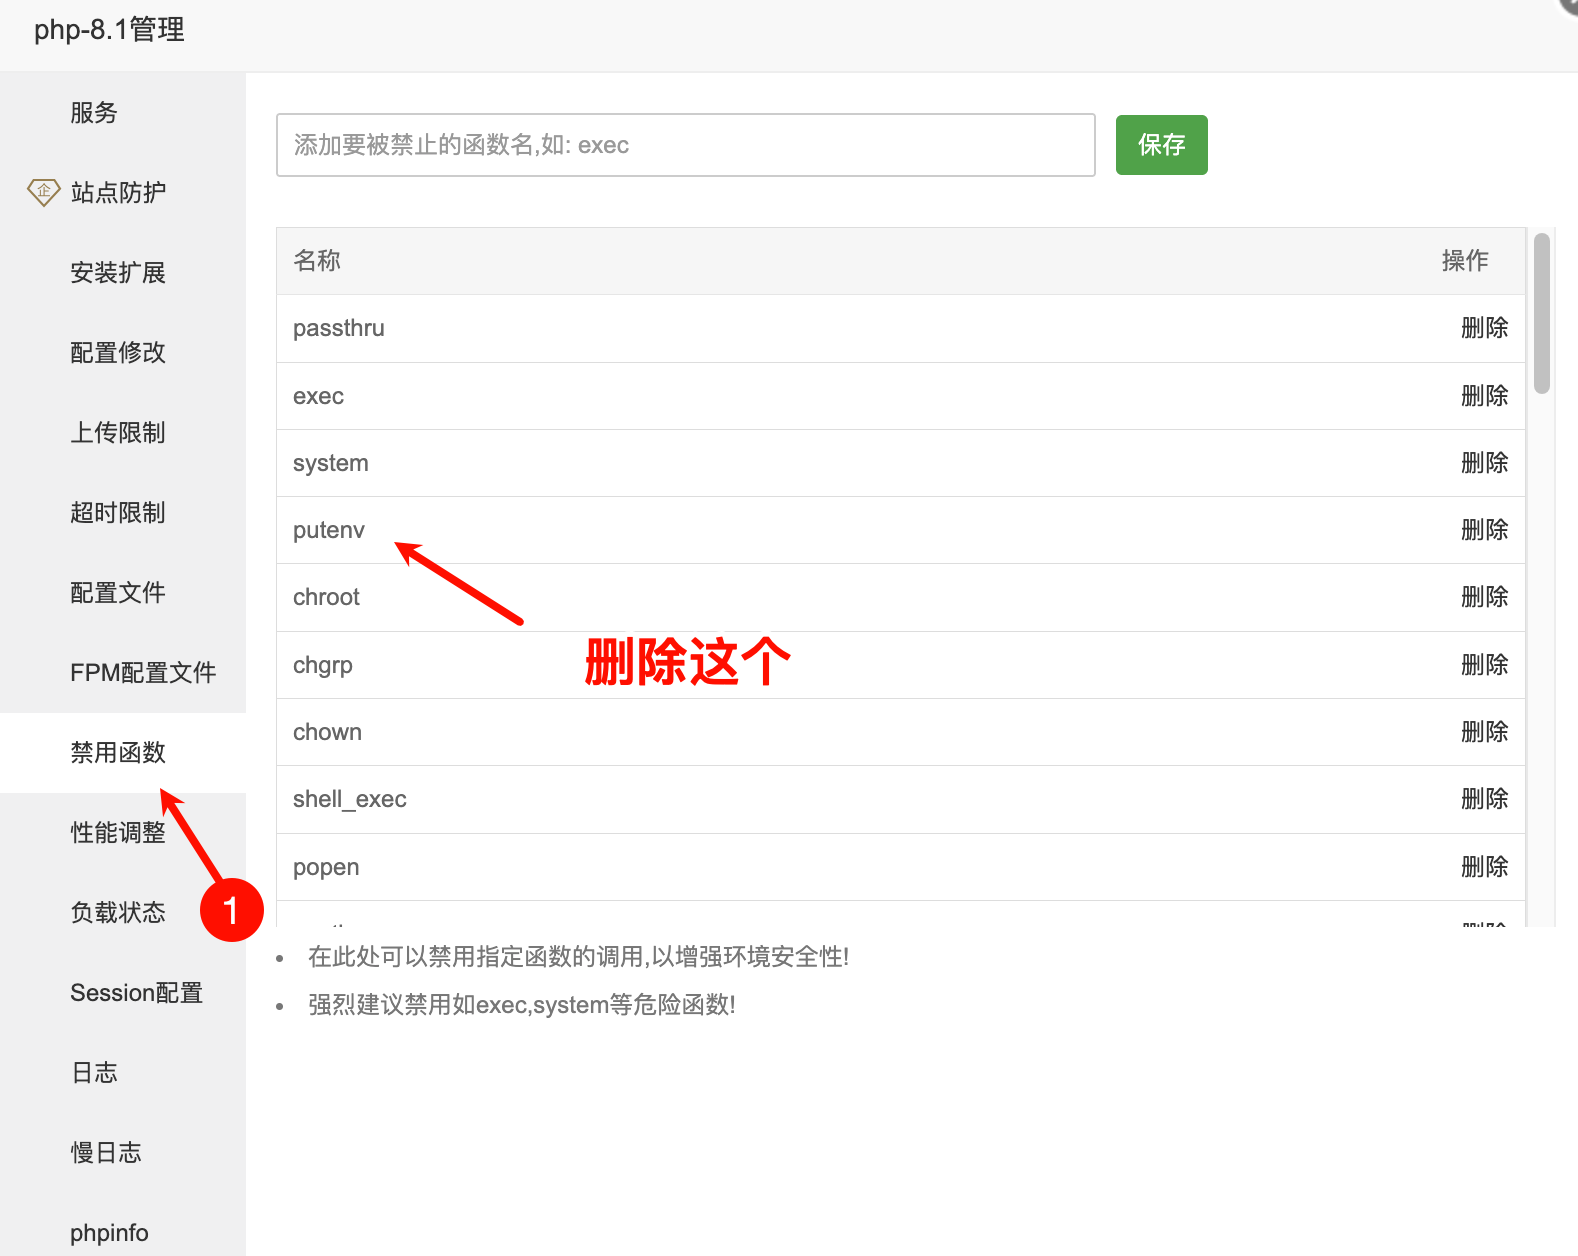Image resolution: width=1578 pixels, height=1256 pixels.
Task: Select the chgrp row name
Action: 323,665
